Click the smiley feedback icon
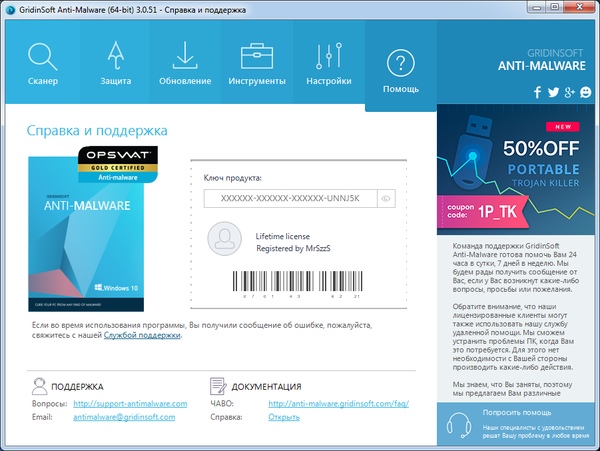Screen dimensions: 600x451 [584, 93]
